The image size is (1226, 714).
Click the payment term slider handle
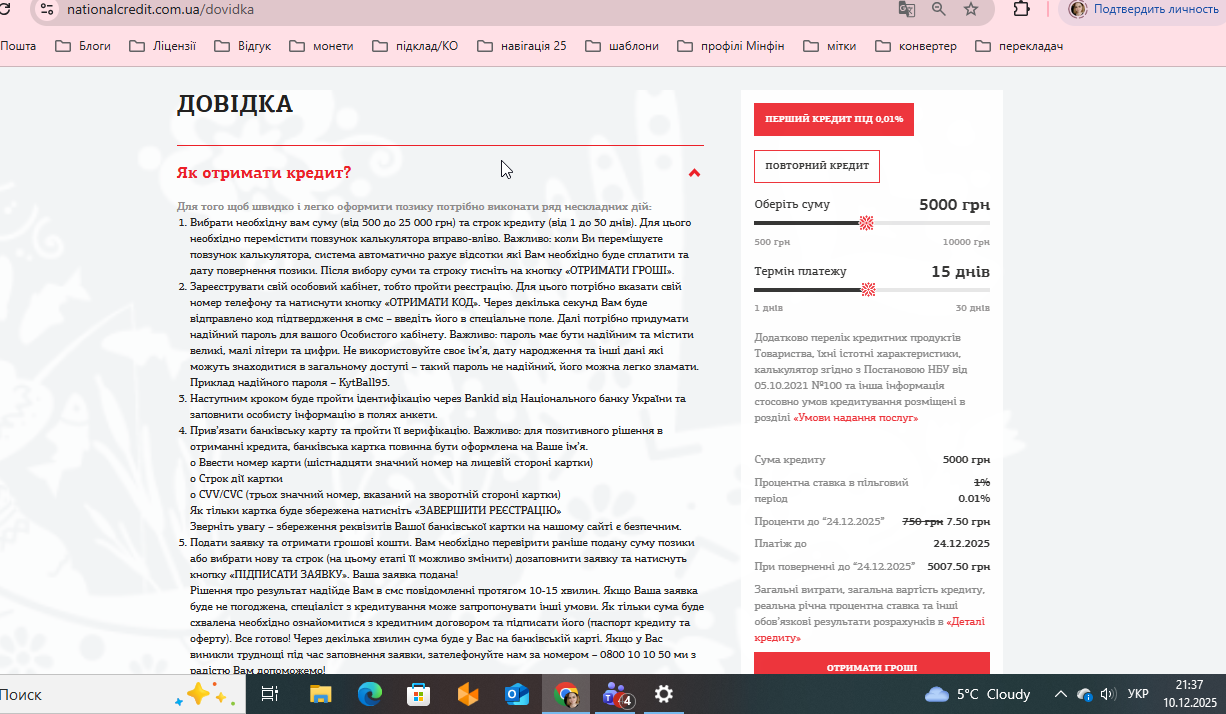[x=868, y=290]
